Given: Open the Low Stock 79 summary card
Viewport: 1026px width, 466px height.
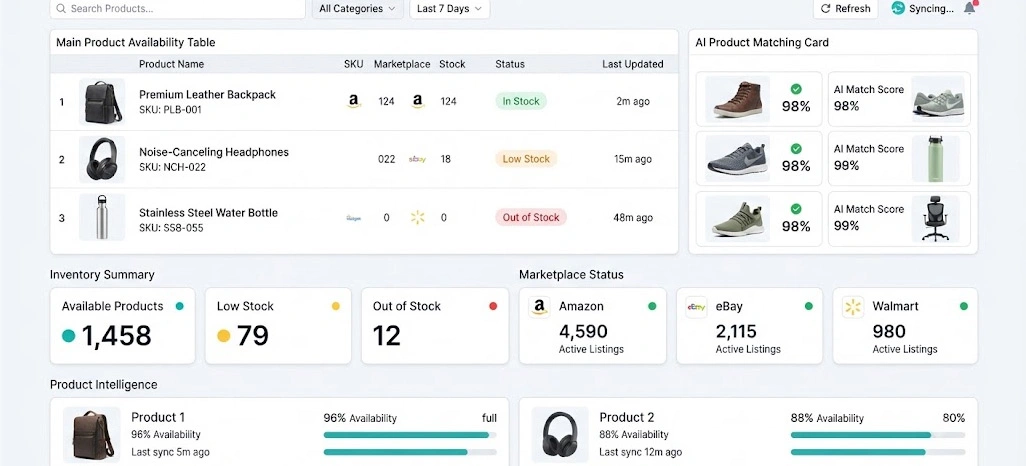Looking at the screenshot, I should coord(278,326).
